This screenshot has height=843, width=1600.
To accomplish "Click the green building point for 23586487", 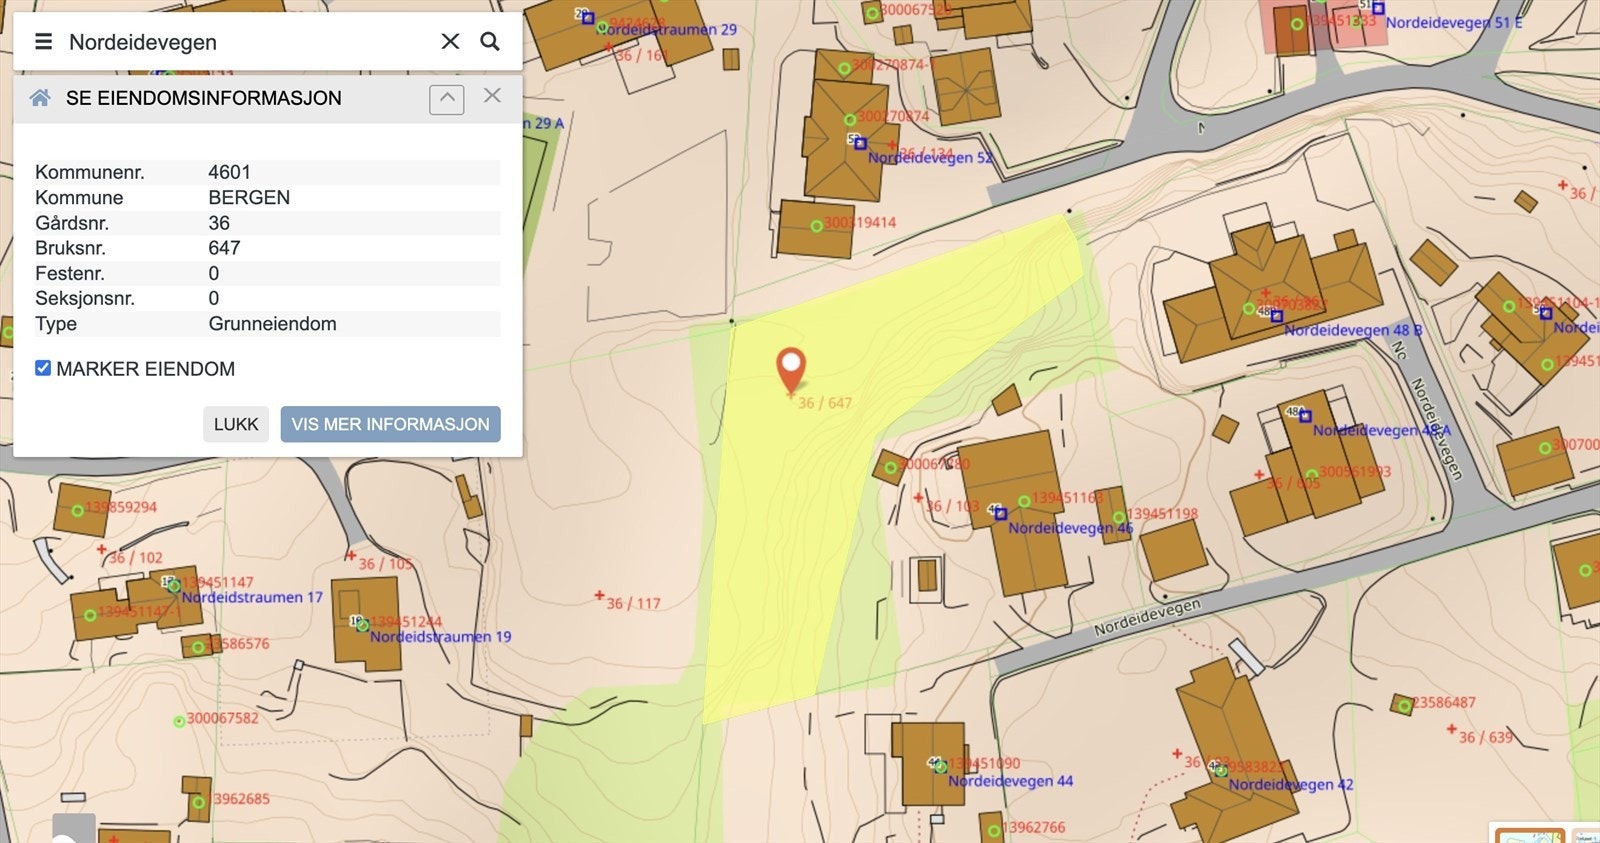I will (1404, 706).
